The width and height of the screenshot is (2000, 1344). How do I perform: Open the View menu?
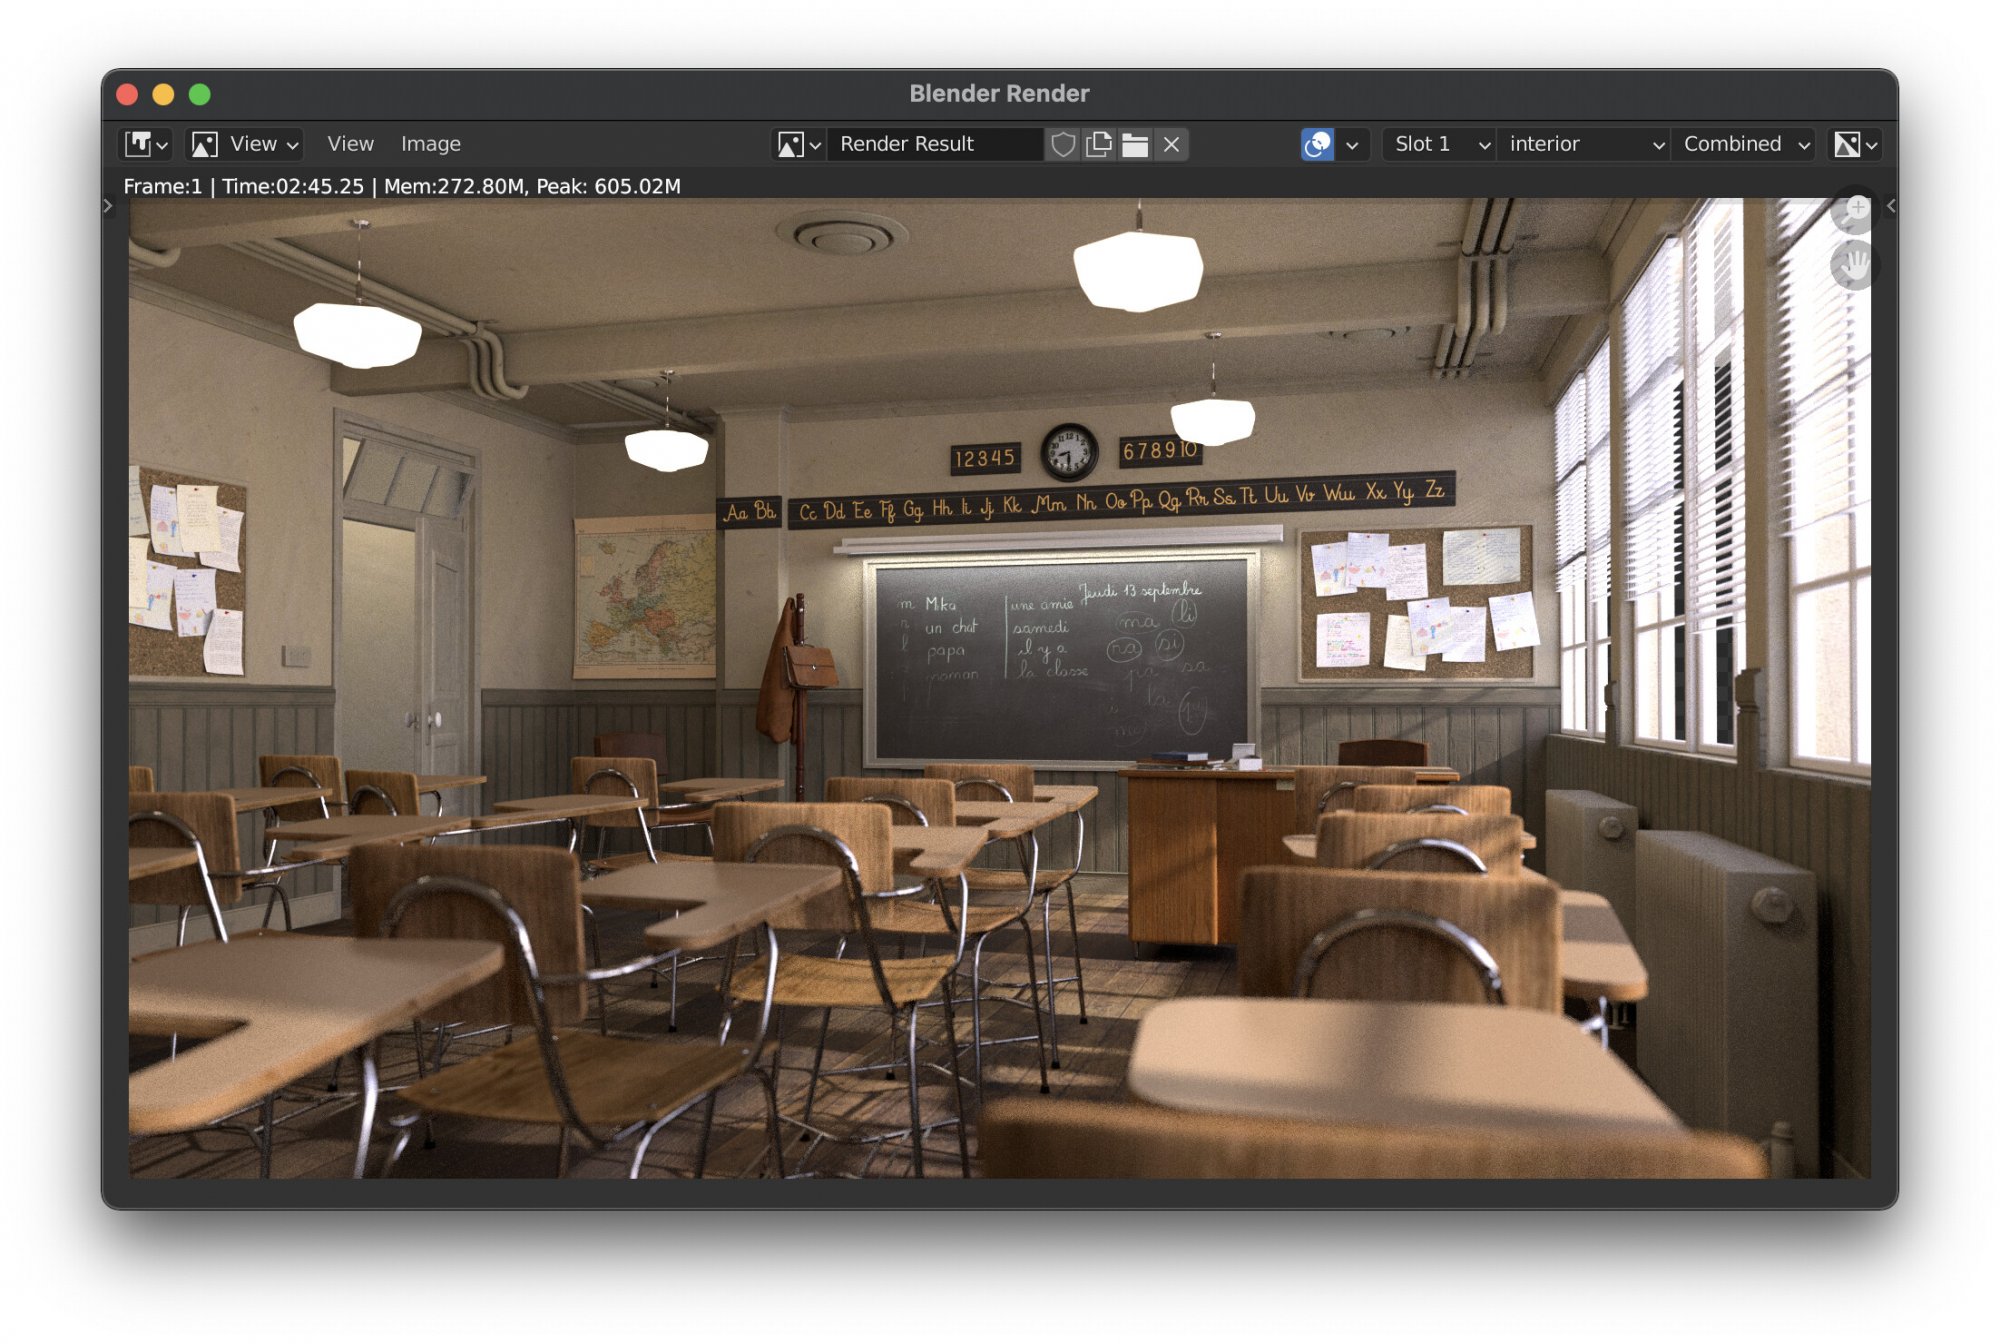point(350,144)
